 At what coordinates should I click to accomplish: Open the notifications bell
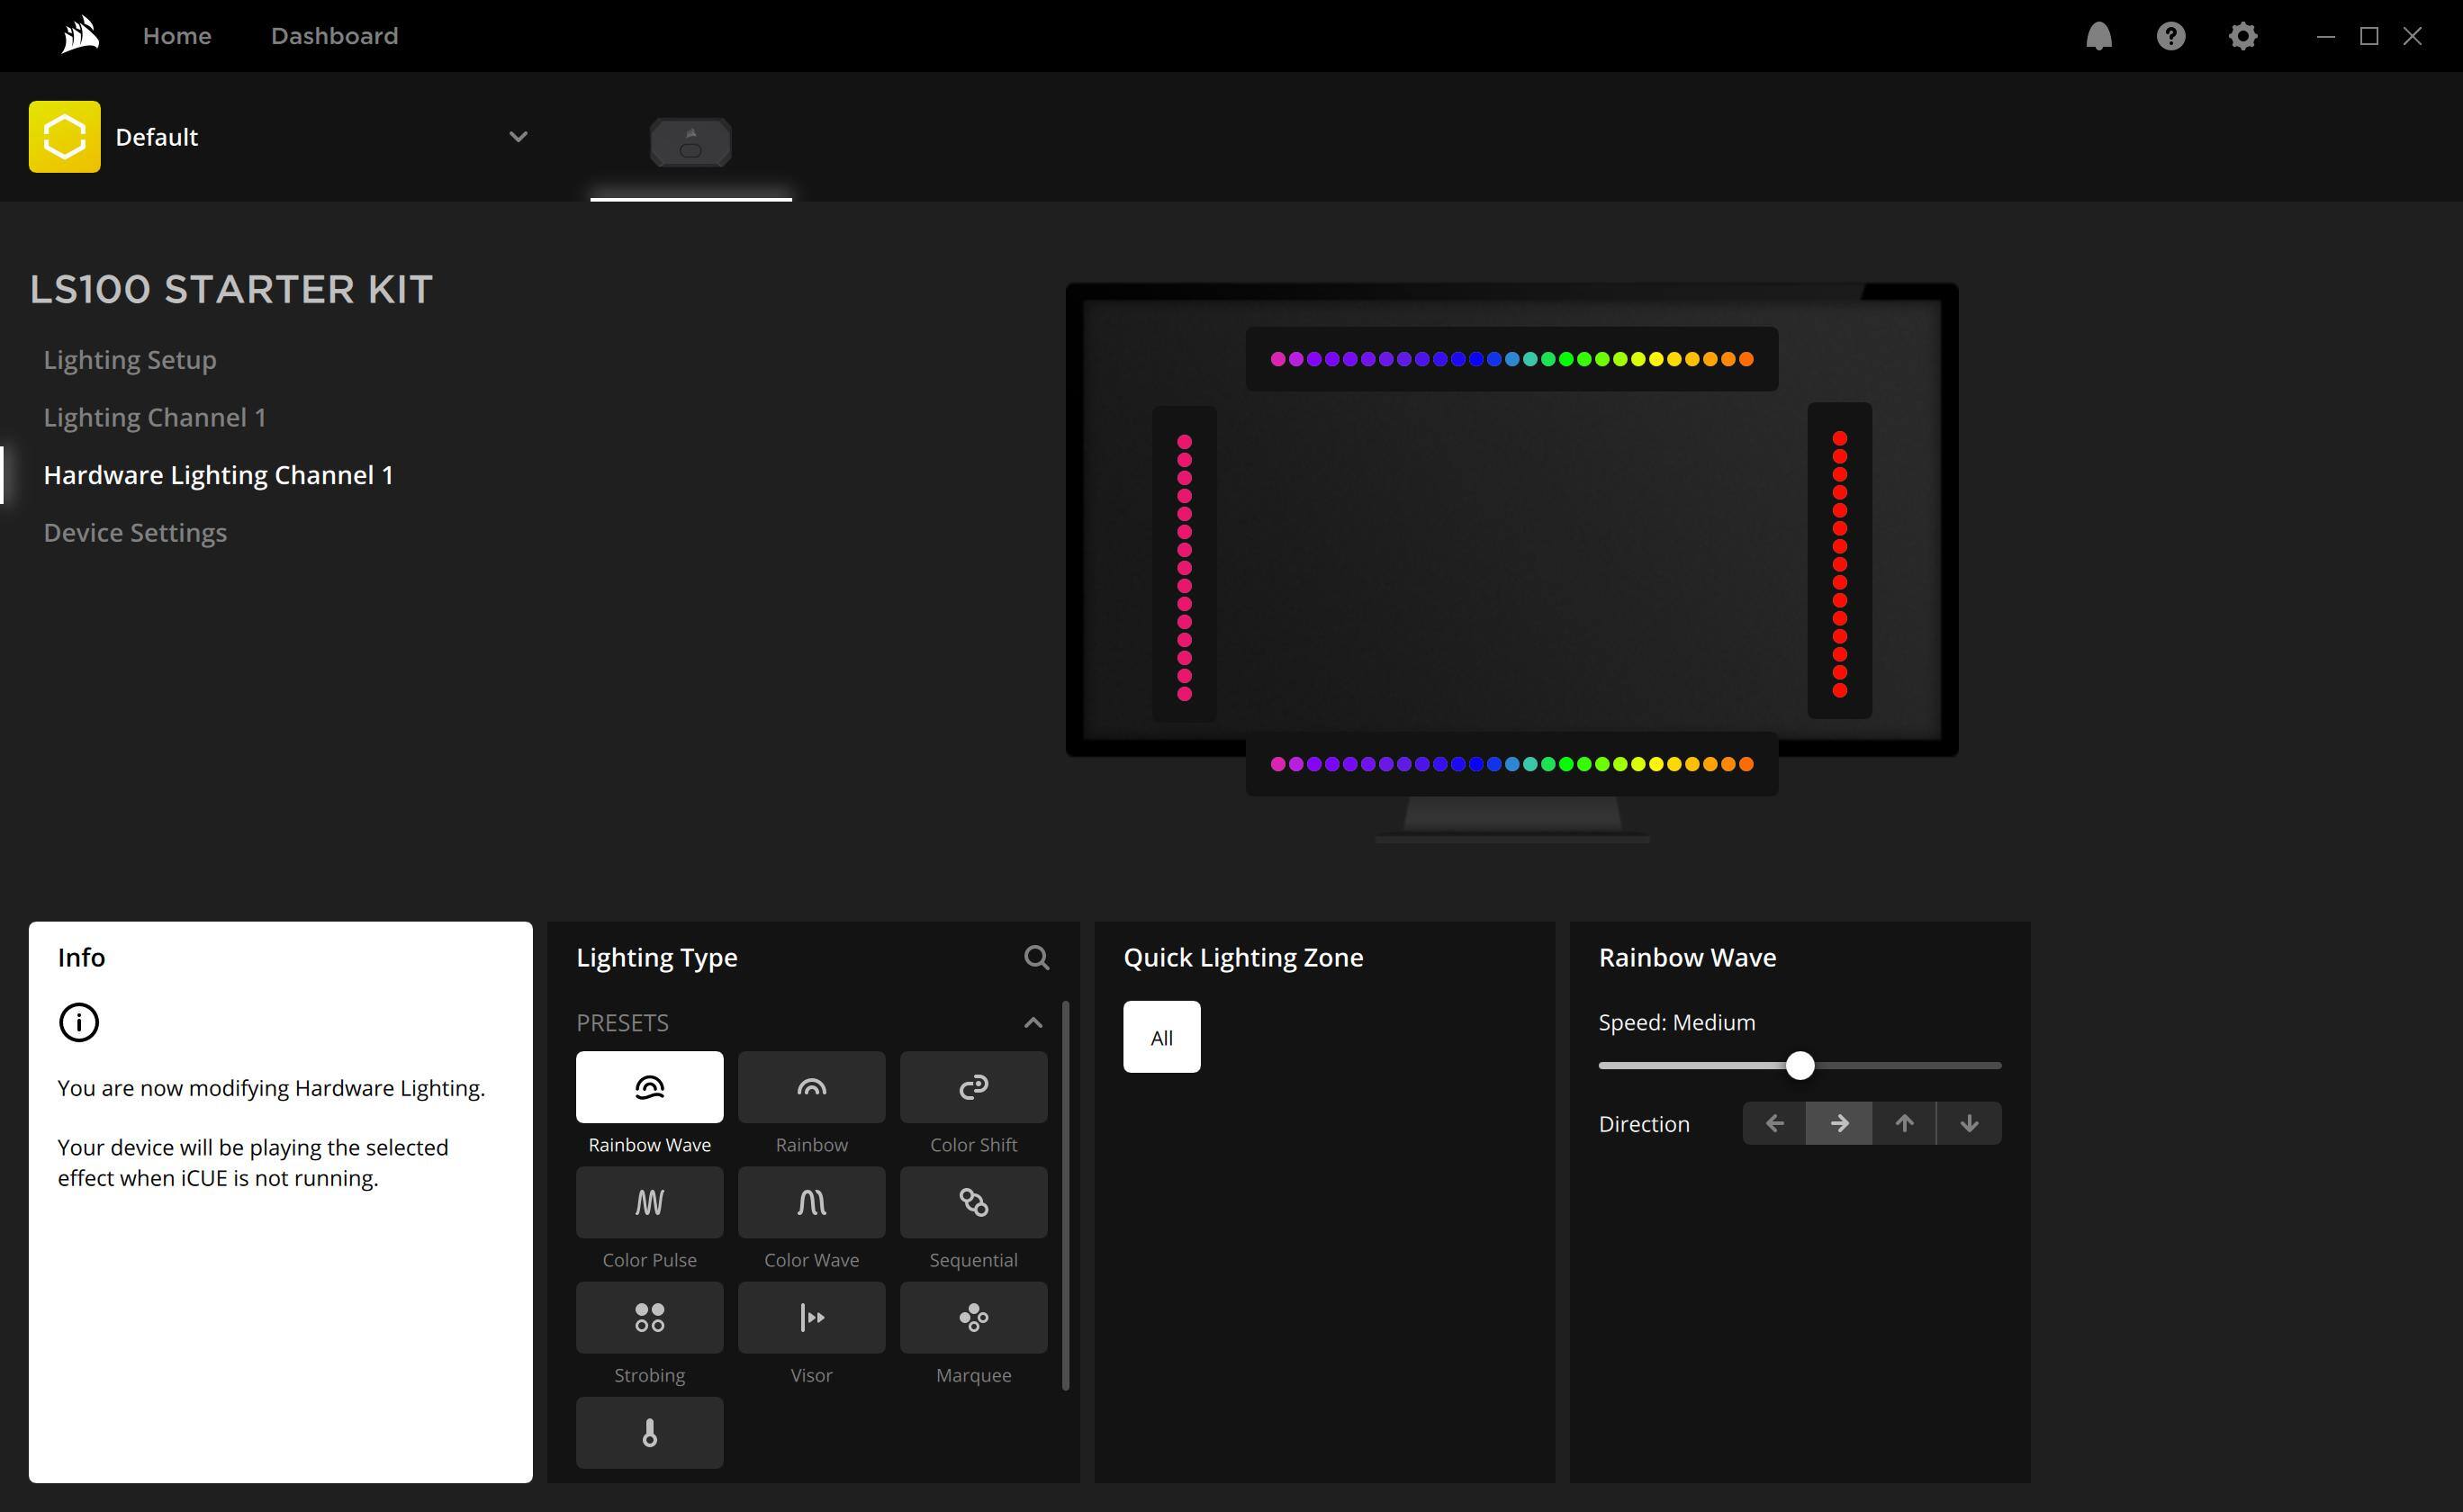click(x=2098, y=36)
